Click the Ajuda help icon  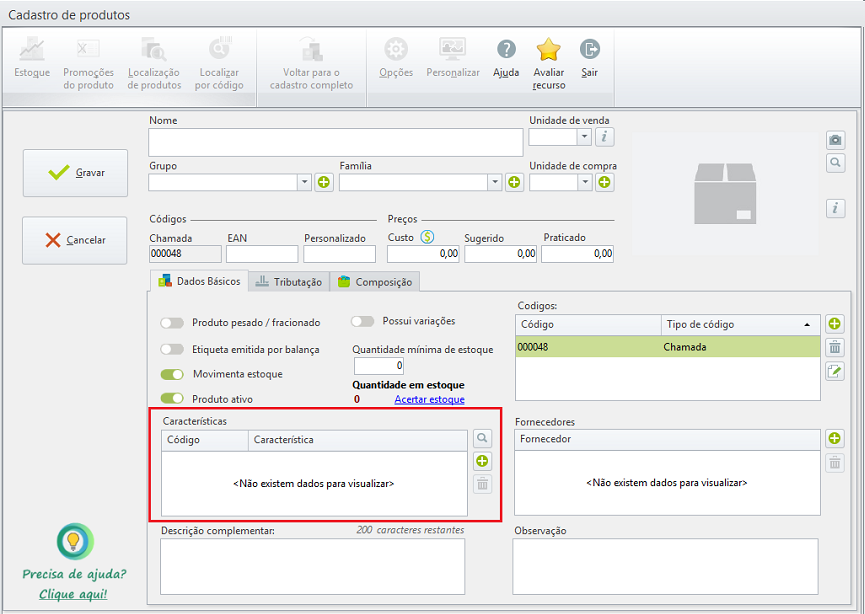click(506, 50)
